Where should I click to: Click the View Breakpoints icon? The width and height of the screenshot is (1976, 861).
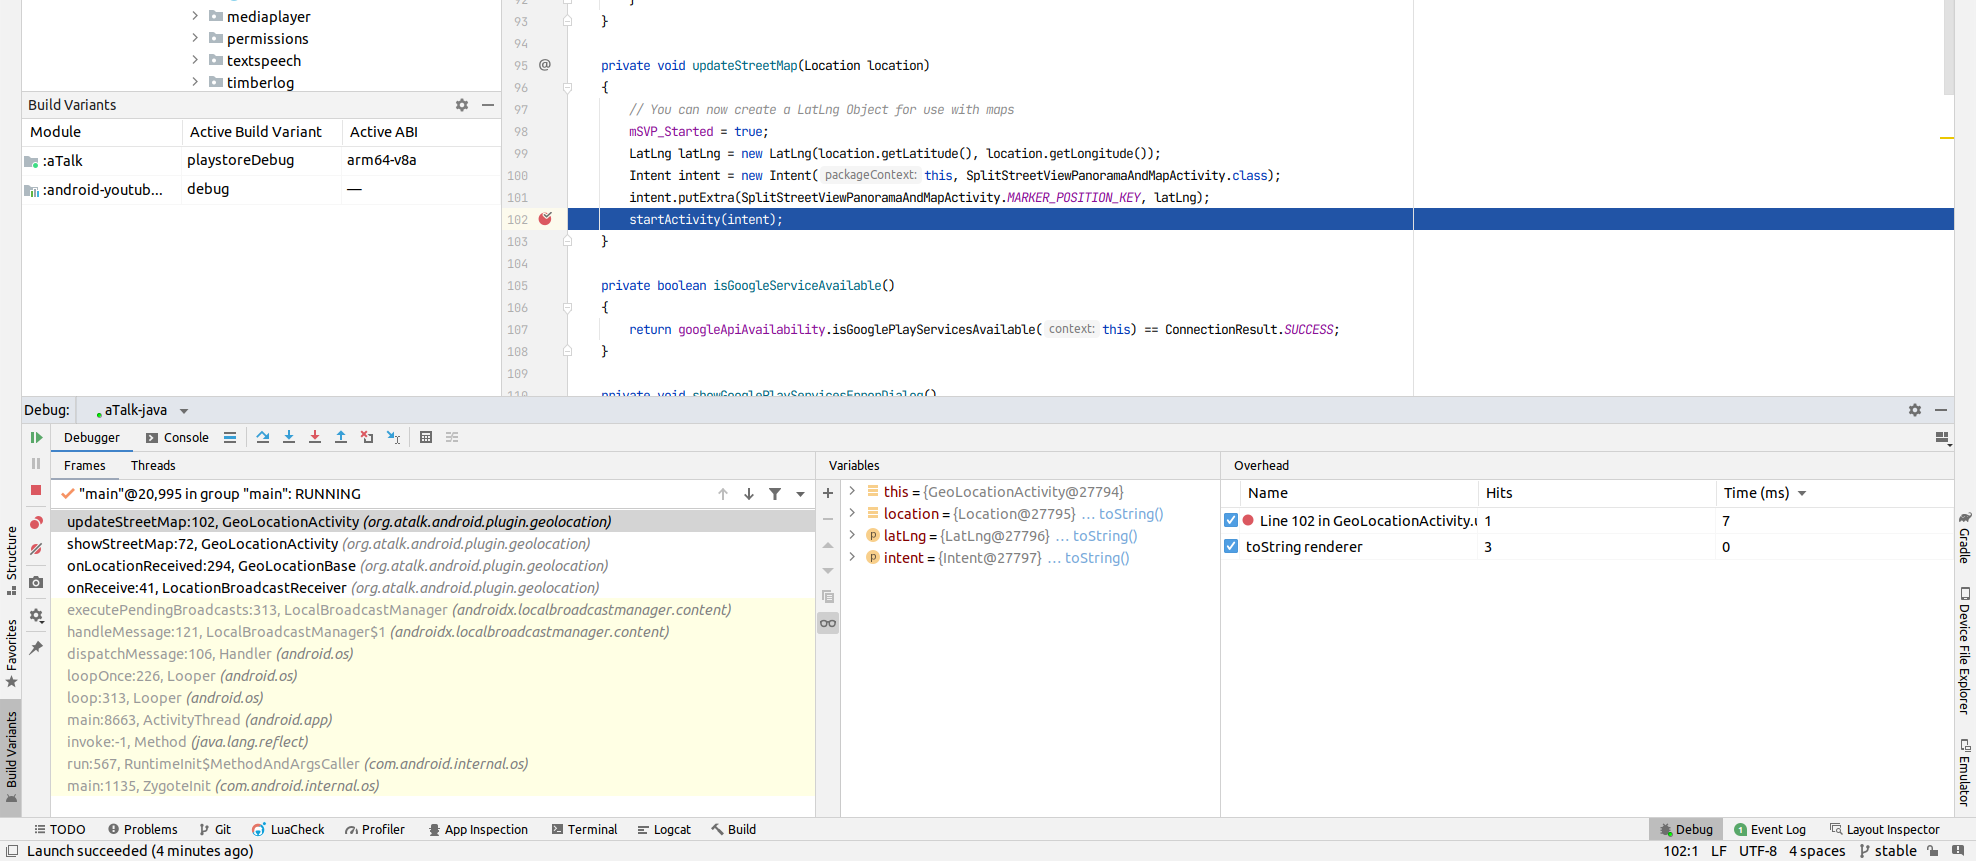click(x=36, y=522)
